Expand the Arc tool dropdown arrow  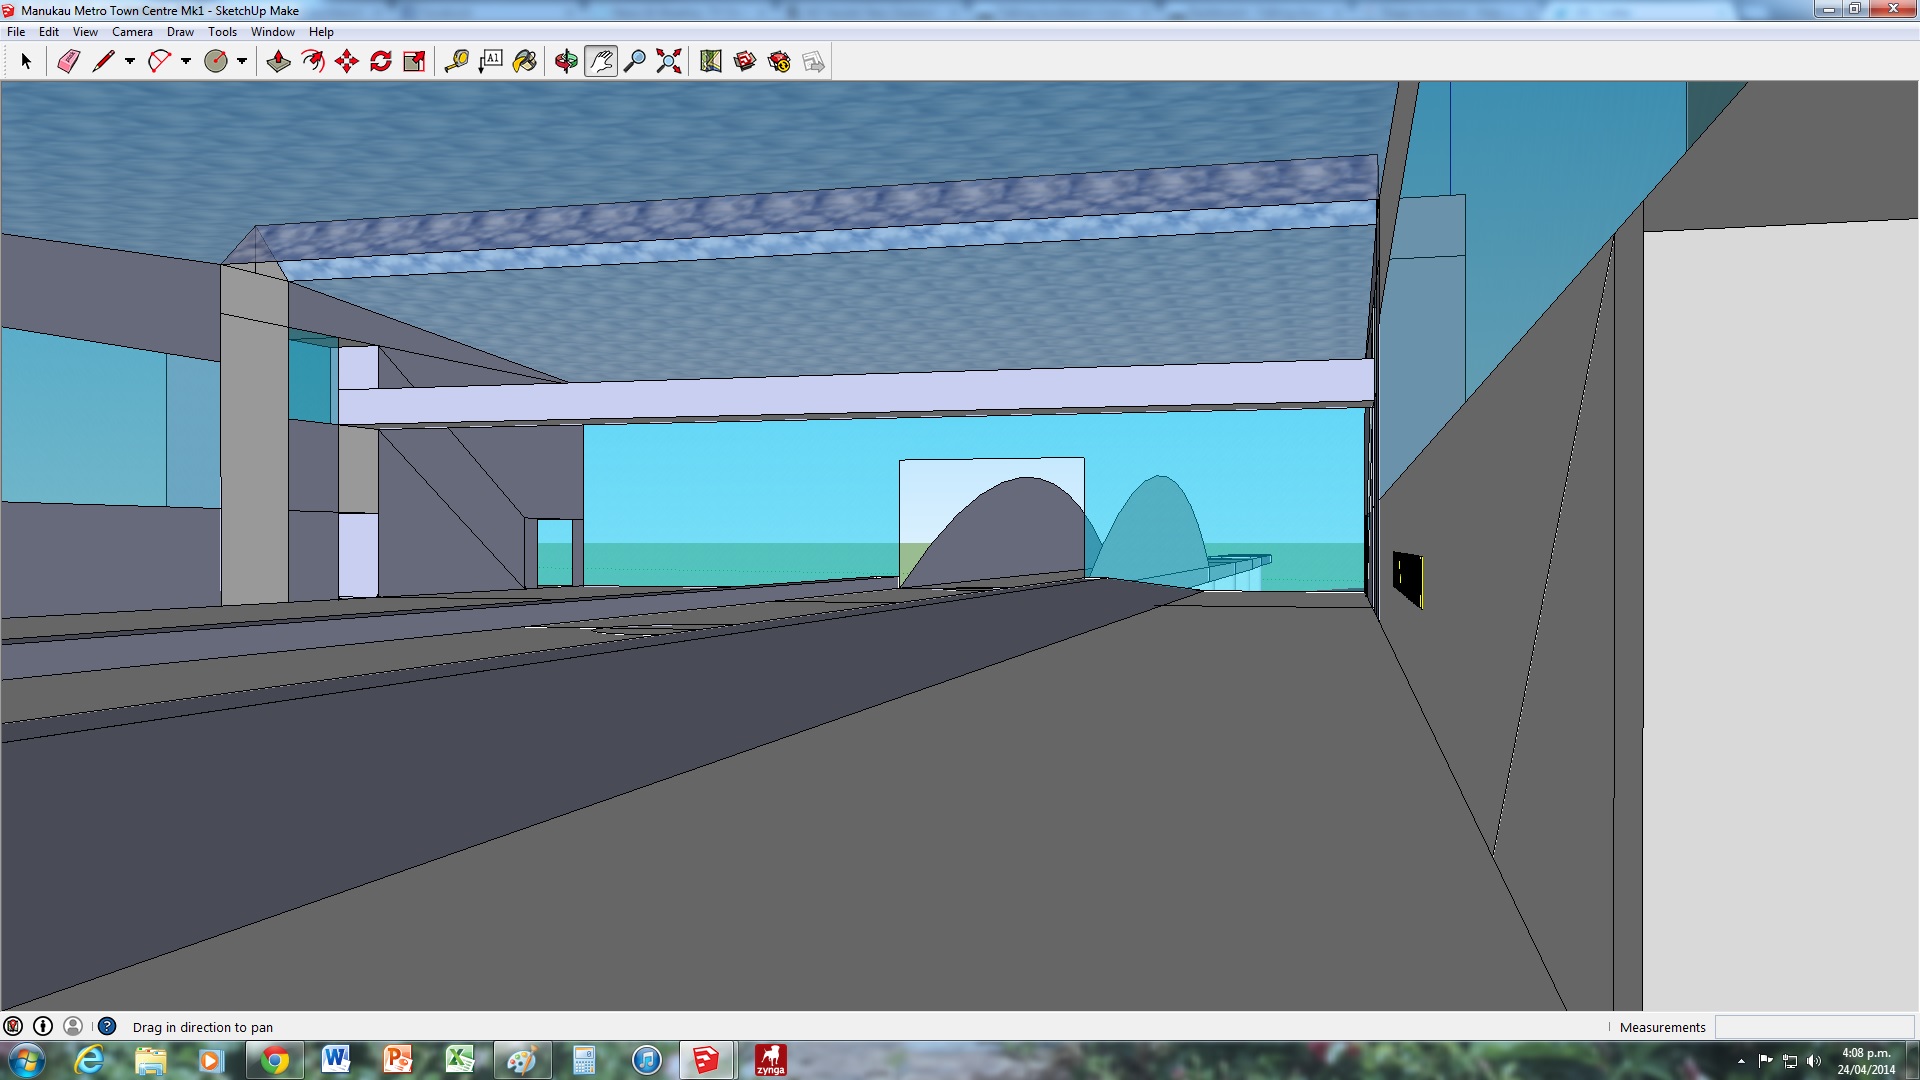click(186, 62)
